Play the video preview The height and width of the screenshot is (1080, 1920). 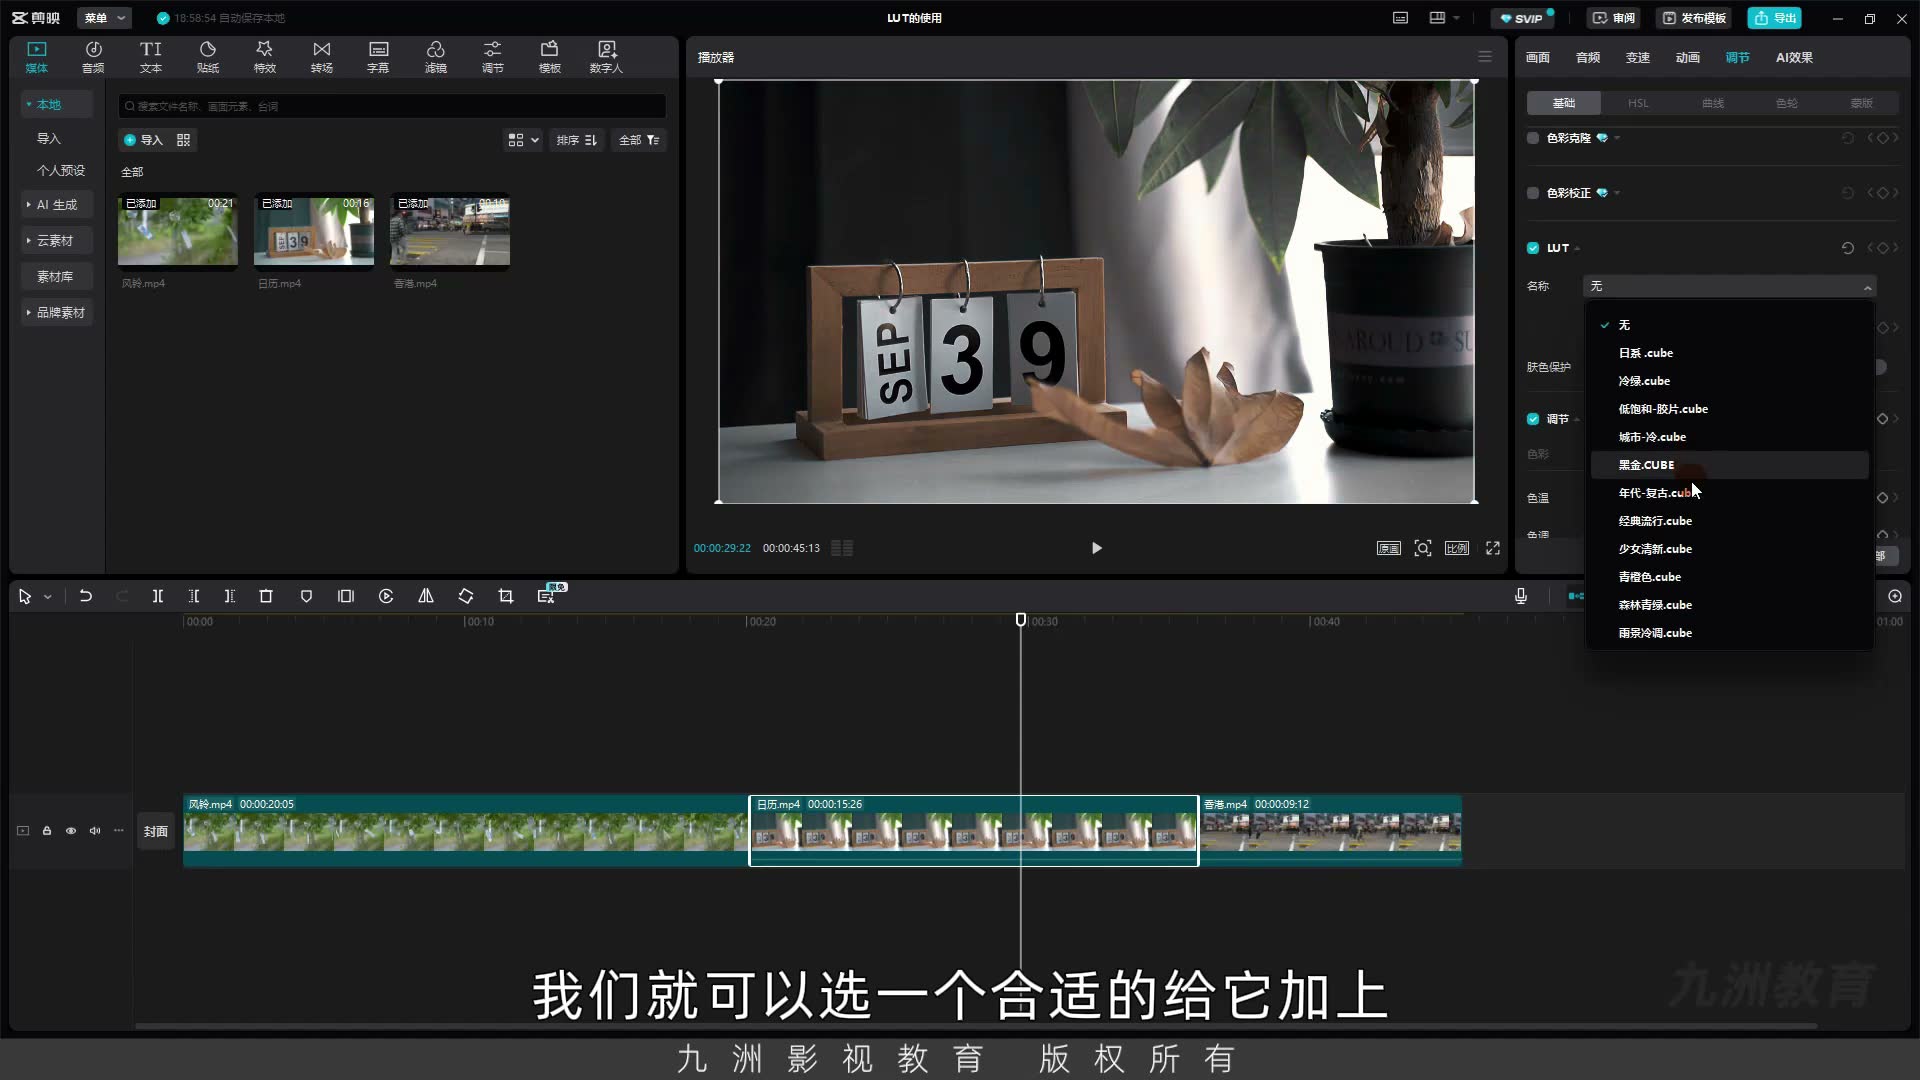[x=1096, y=548]
